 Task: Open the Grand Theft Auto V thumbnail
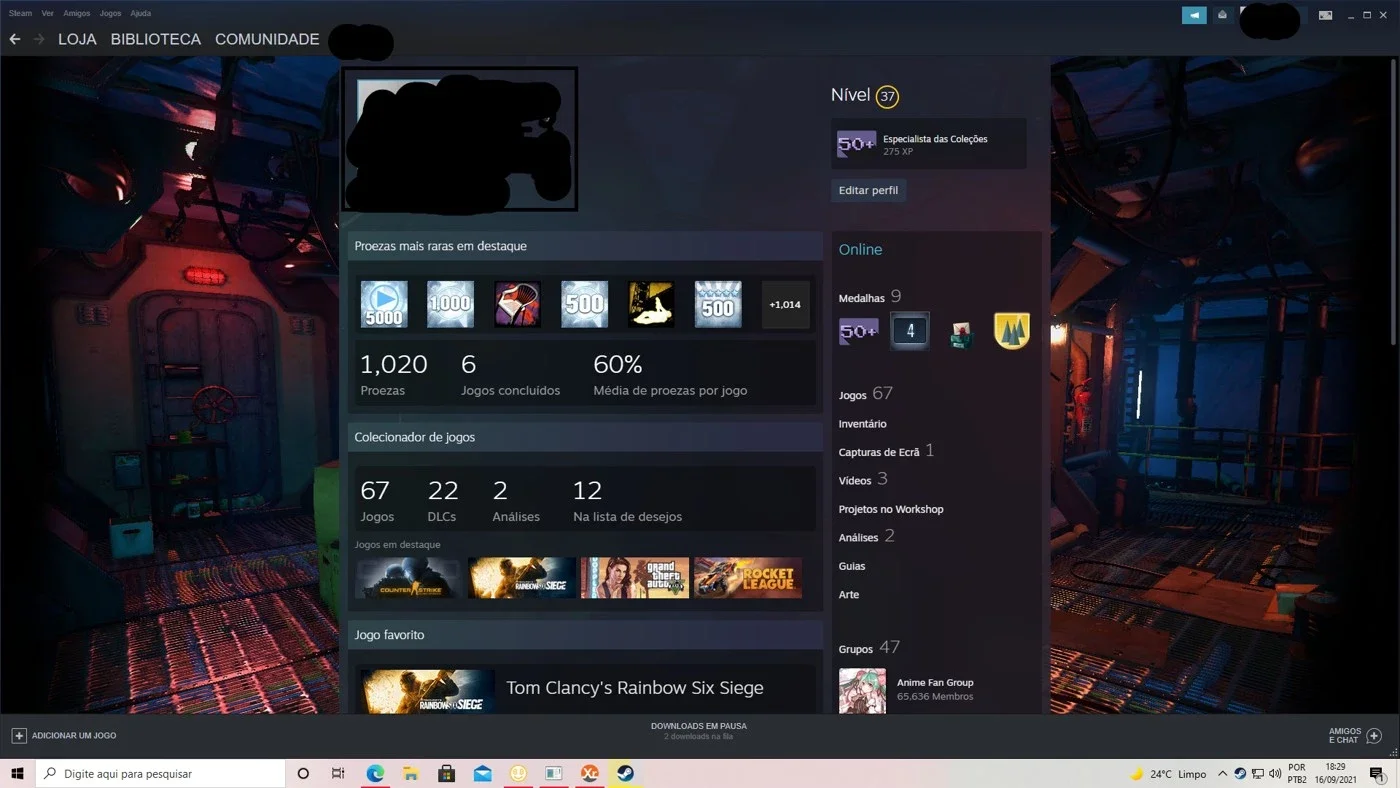pos(635,578)
